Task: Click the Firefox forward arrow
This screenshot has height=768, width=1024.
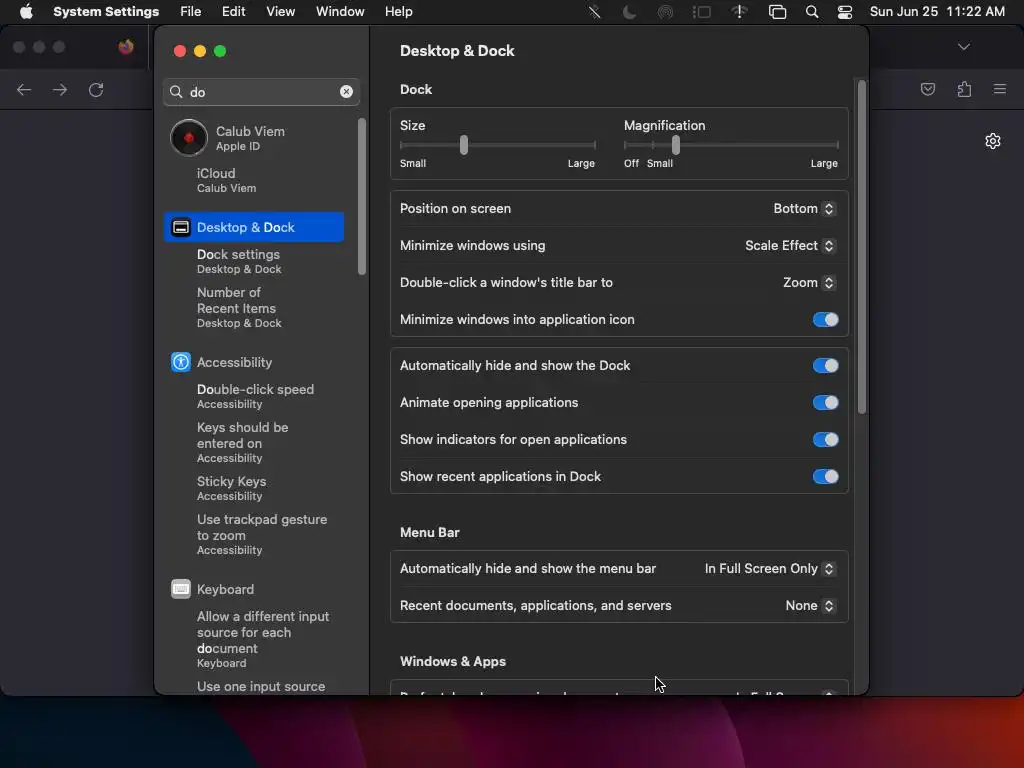Action: point(60,89)
